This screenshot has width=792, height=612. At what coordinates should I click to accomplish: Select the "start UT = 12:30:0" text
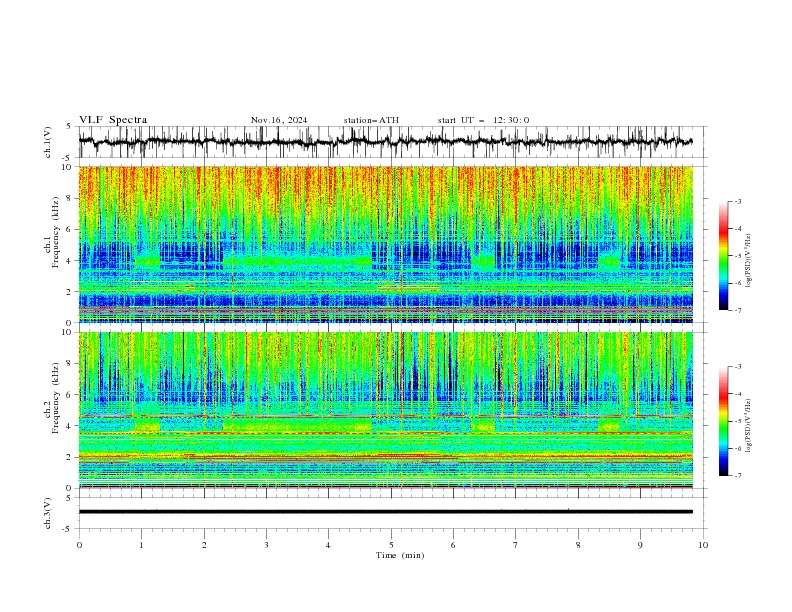click(x=483, y=120)
